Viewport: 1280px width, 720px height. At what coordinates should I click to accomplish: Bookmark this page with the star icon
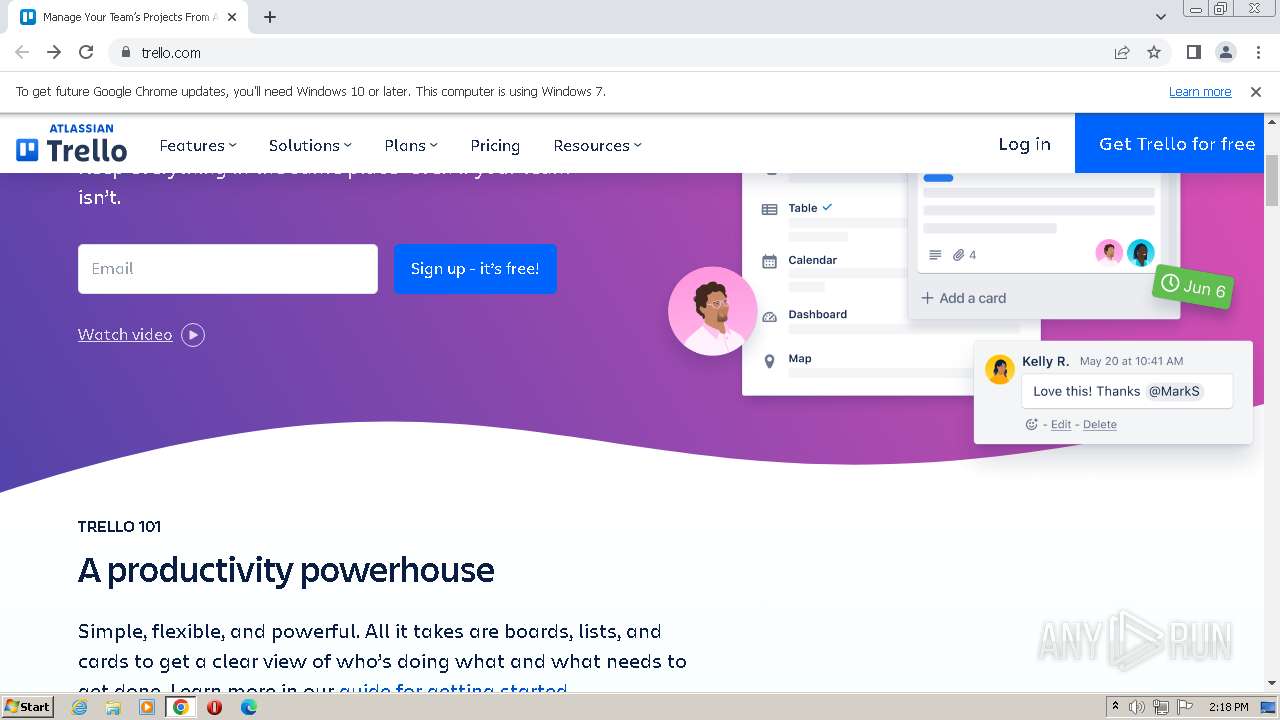1154,53
